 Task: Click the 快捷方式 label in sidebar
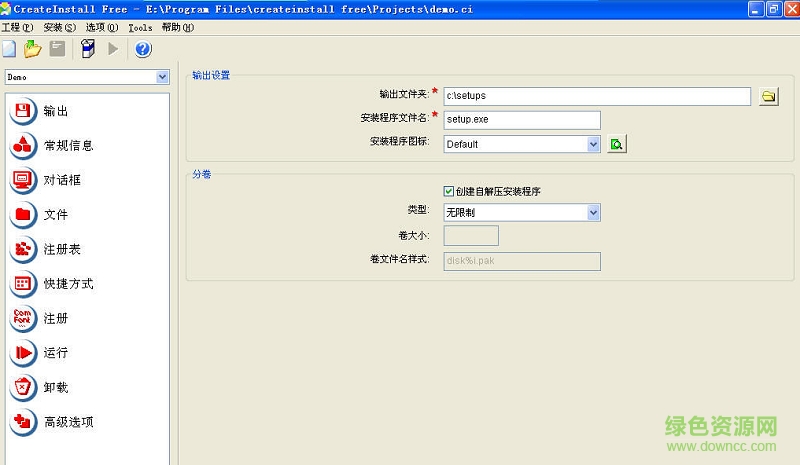68,284
